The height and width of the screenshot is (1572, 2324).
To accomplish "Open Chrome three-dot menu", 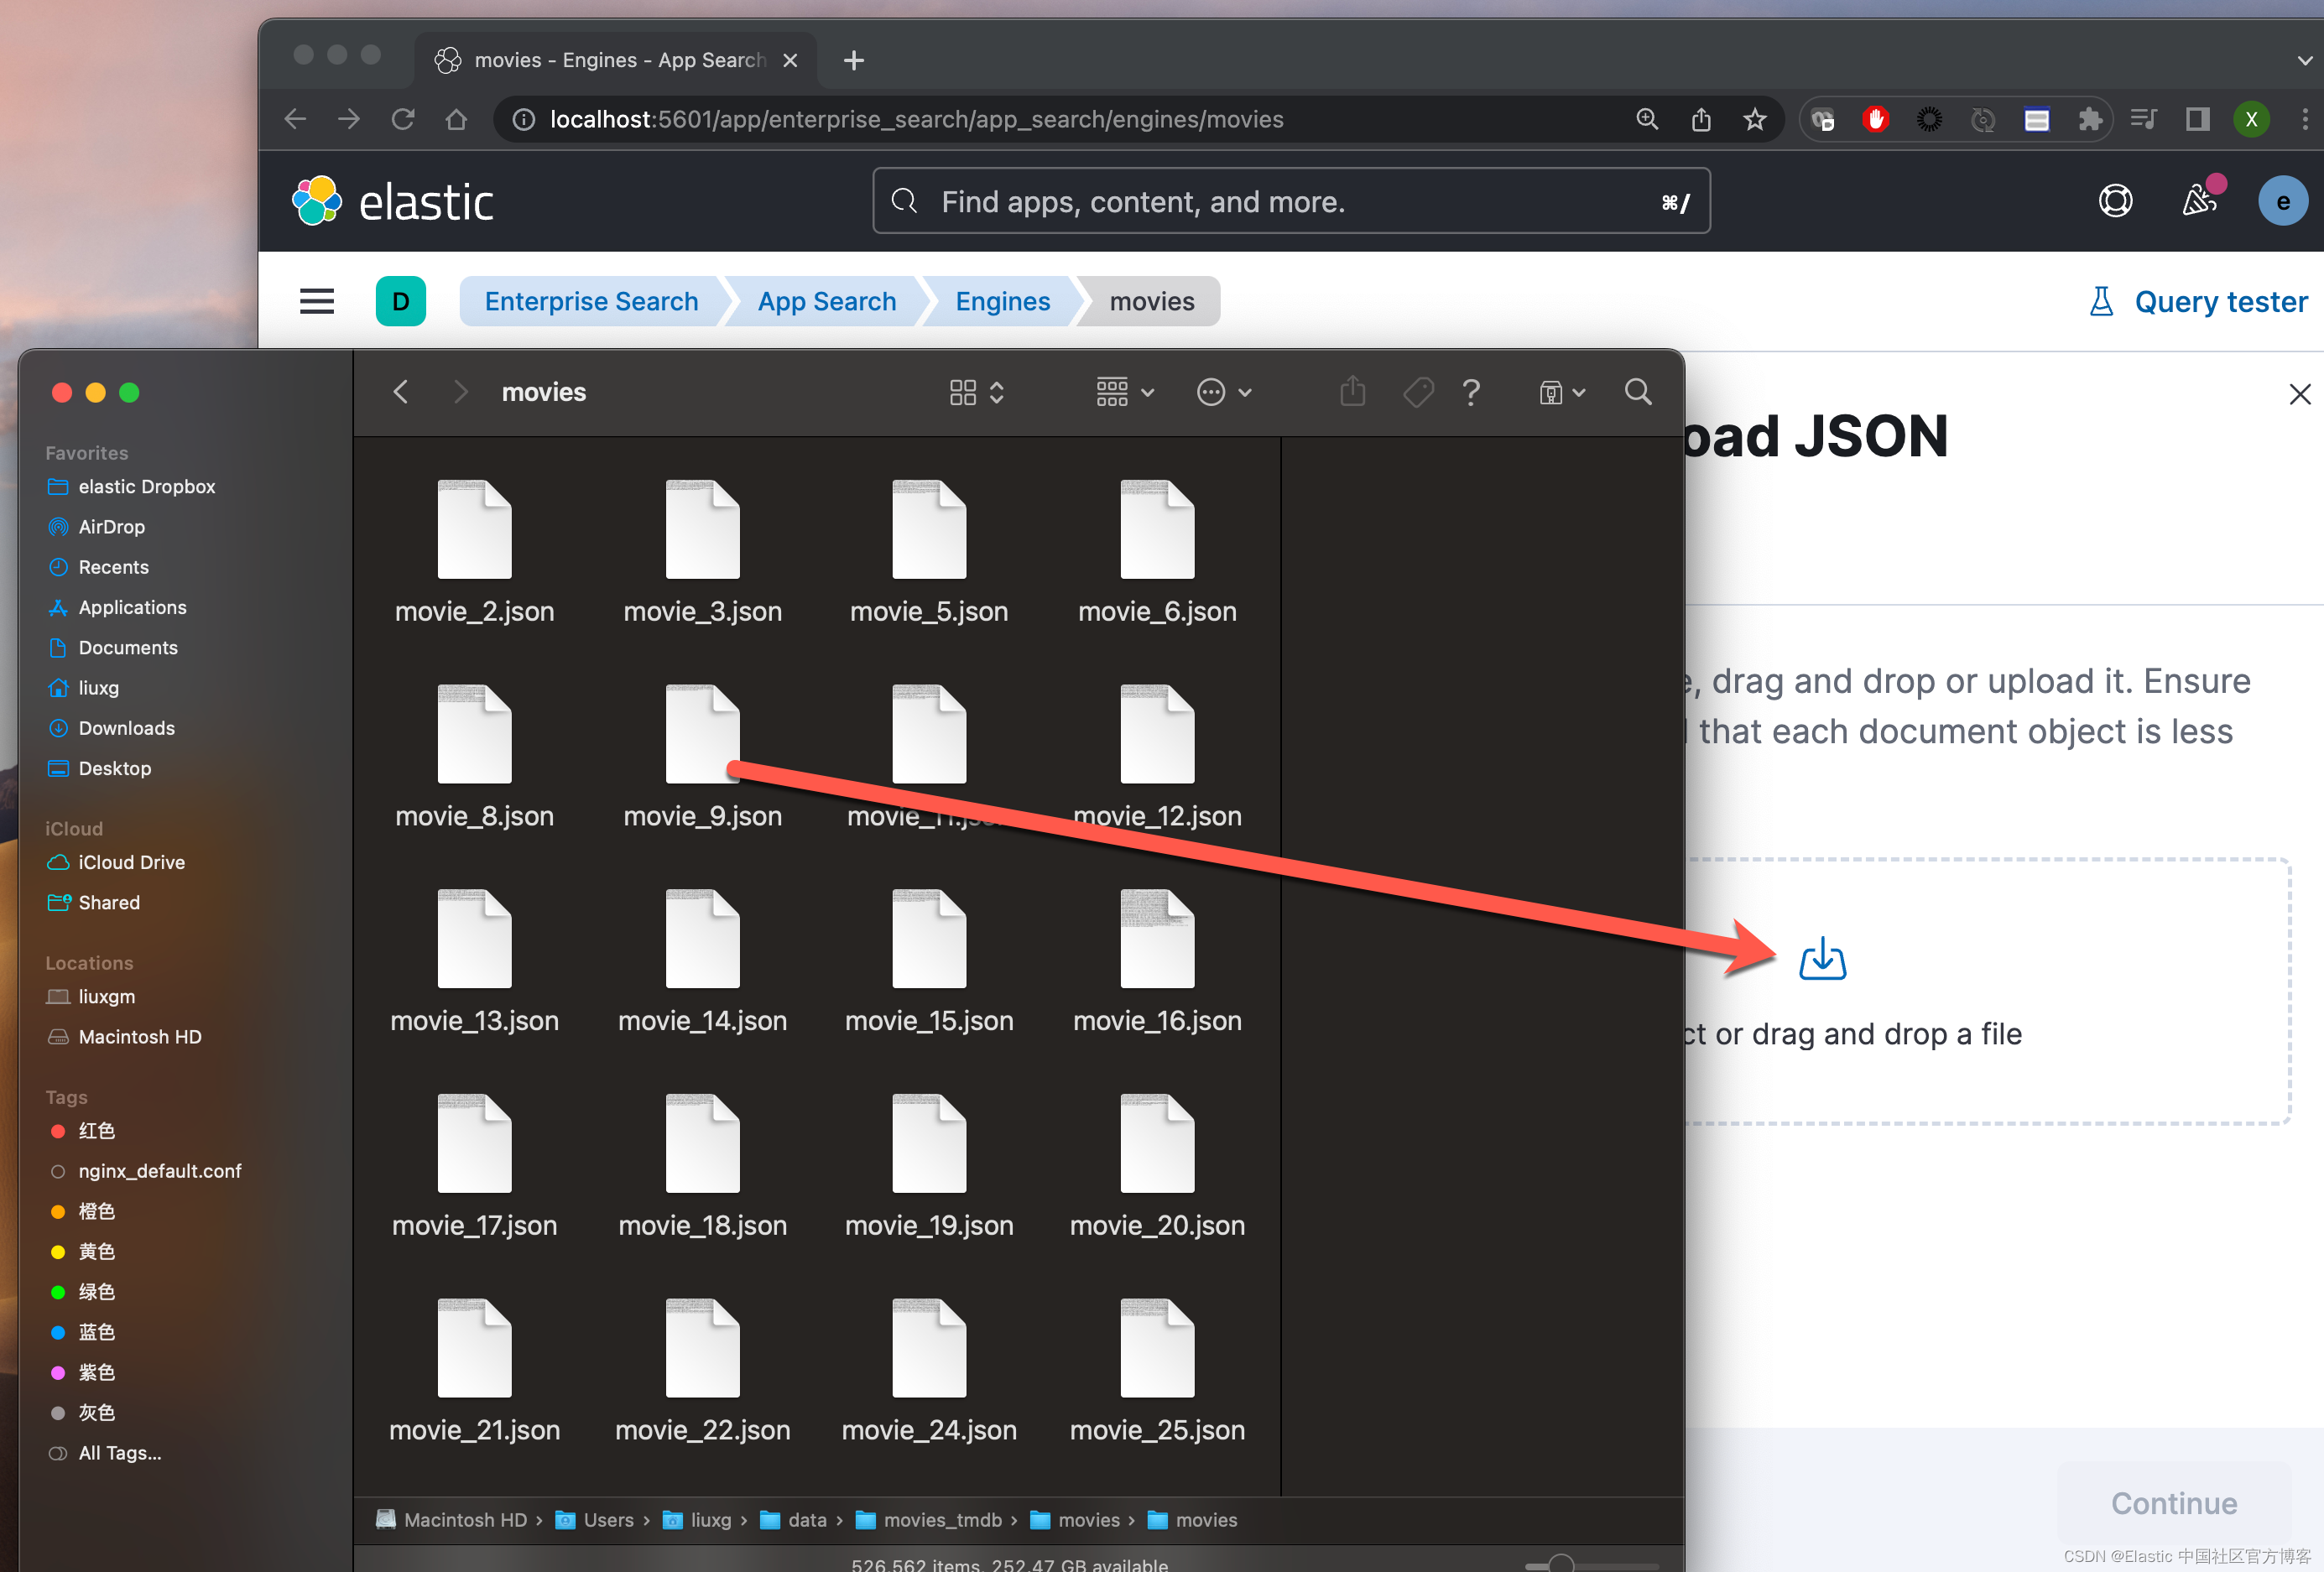I will [x=2304, y=119].
